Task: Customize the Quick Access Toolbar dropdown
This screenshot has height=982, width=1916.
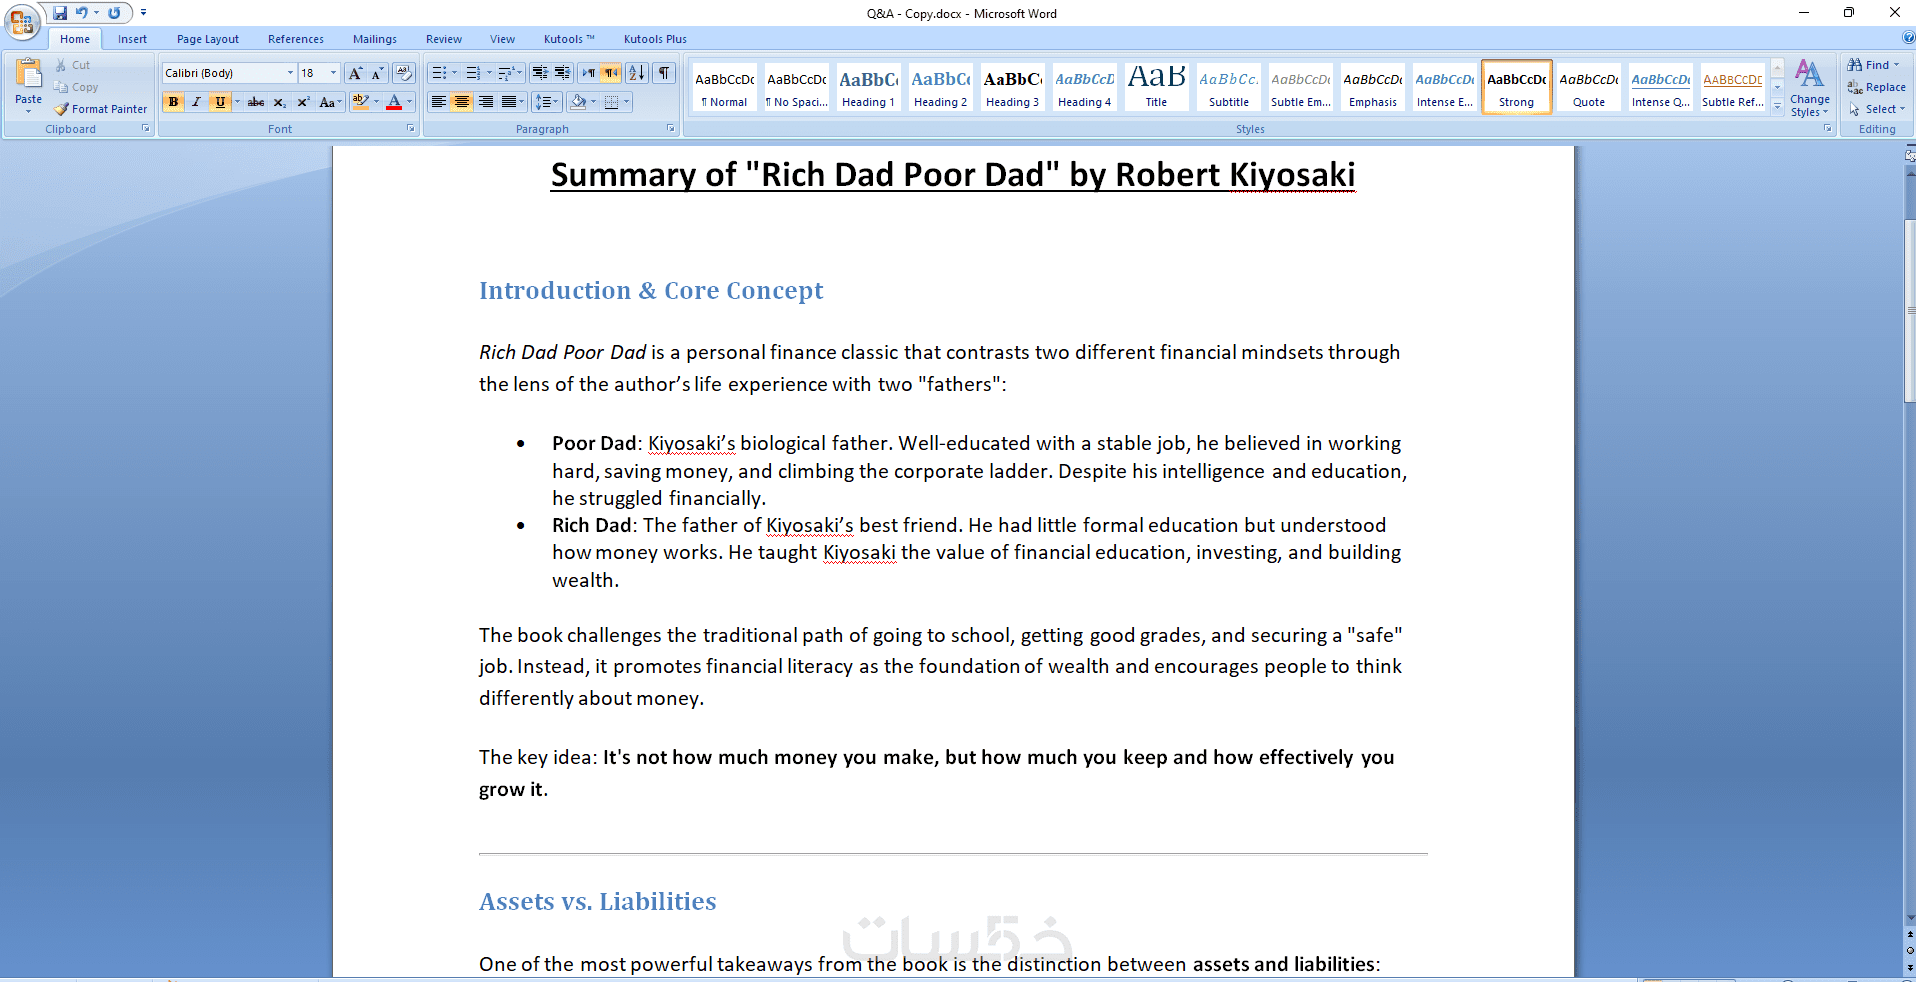Action: 143,13
